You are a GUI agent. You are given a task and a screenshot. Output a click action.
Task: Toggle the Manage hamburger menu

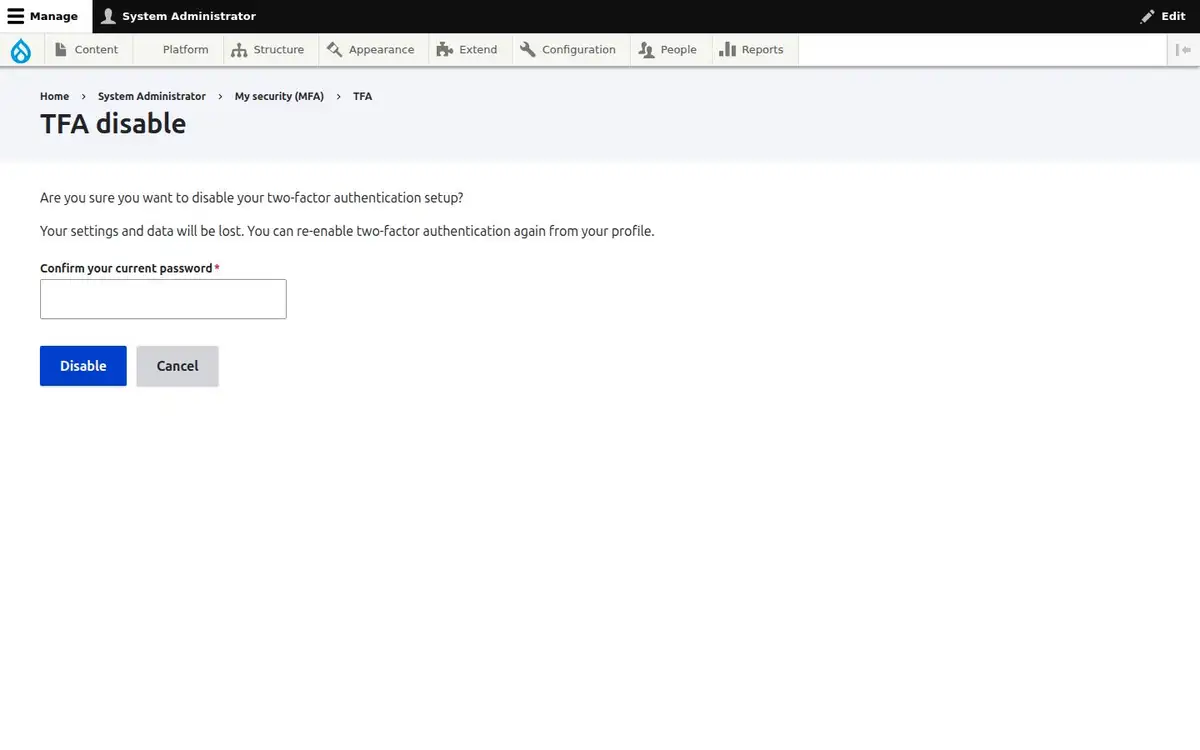point(43,16)
